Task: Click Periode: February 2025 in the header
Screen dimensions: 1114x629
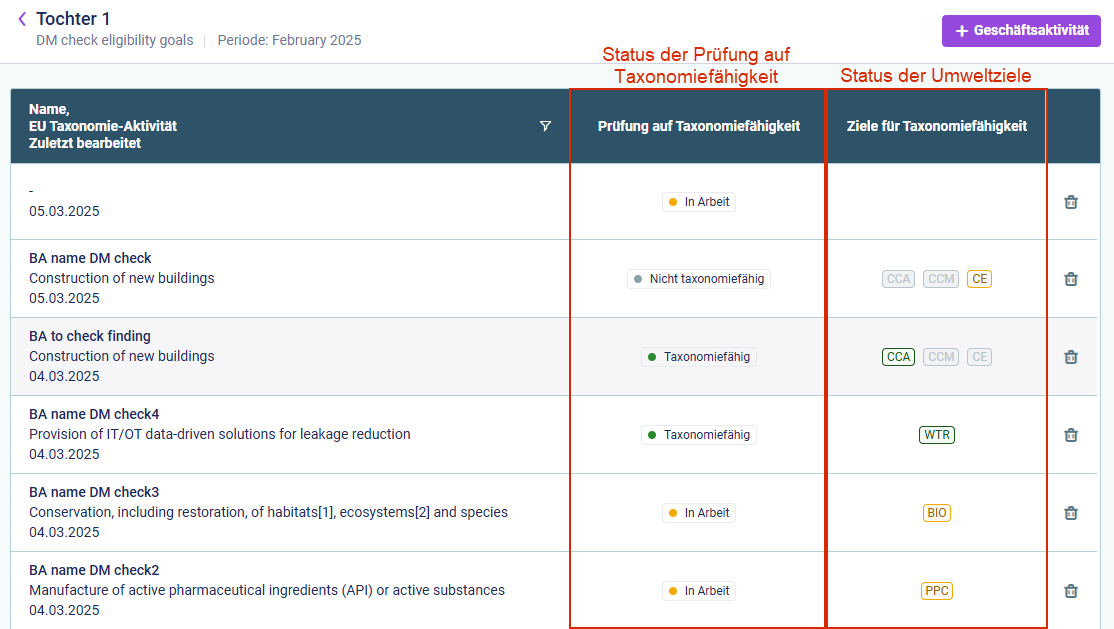Action: point(289,41)
